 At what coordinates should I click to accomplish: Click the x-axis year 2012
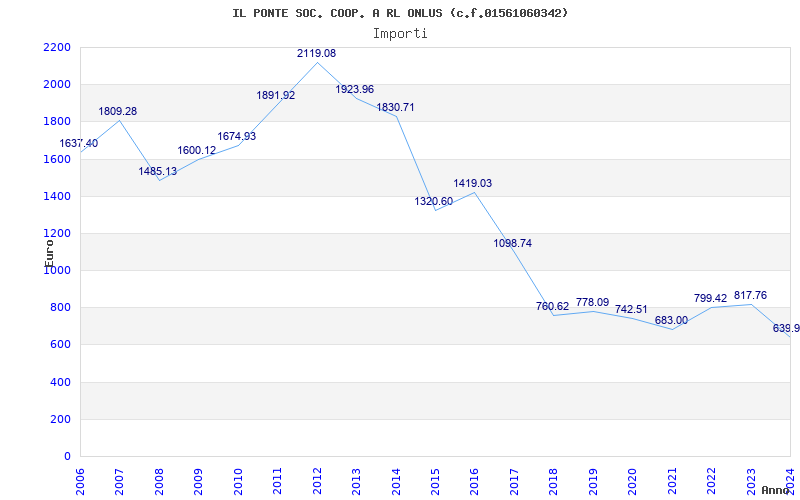click(317, 481)
